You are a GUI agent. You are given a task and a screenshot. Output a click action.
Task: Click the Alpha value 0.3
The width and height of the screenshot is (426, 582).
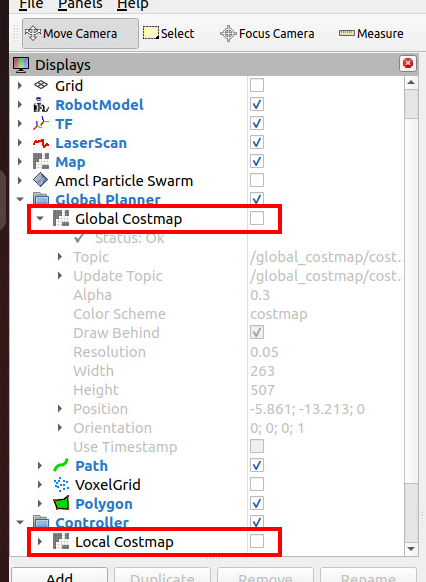(260, 295)
